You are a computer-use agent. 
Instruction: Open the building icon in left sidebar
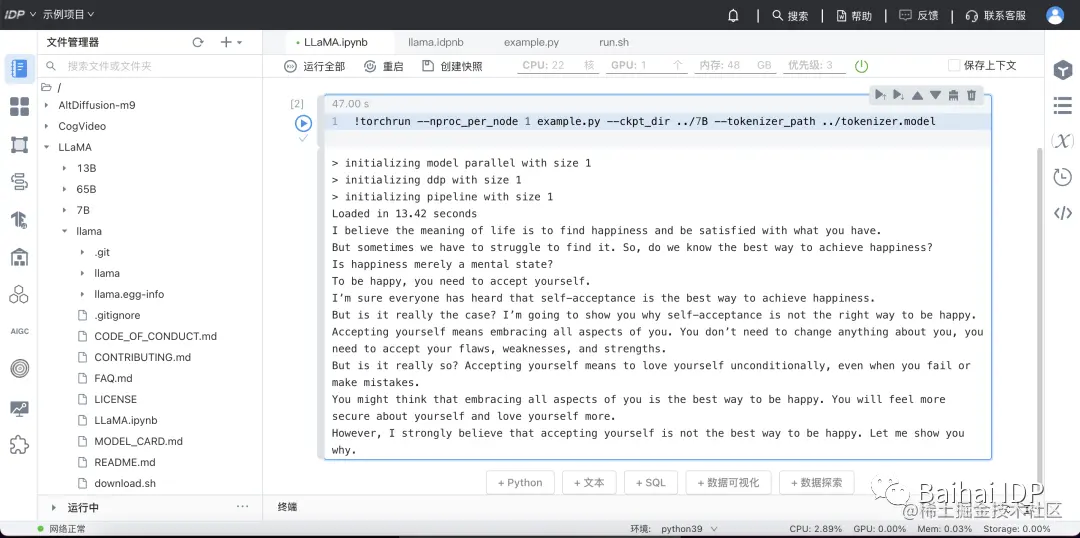coord(19,257)
